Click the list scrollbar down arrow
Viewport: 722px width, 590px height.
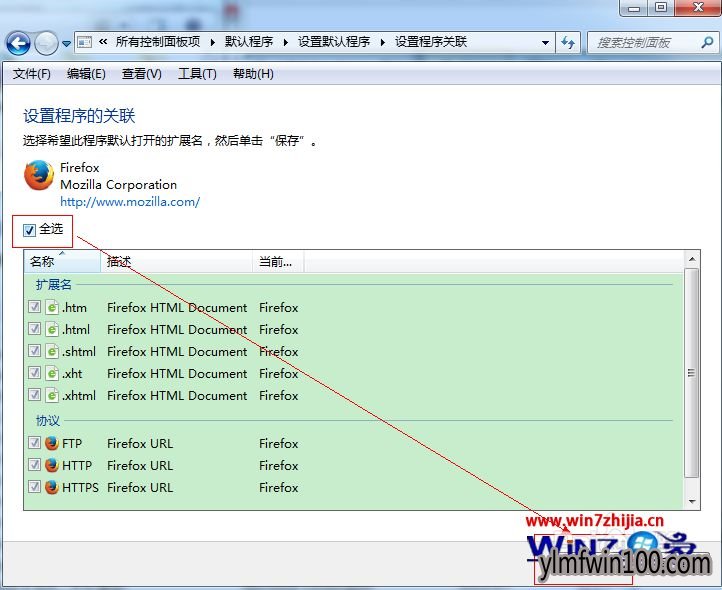692,501
